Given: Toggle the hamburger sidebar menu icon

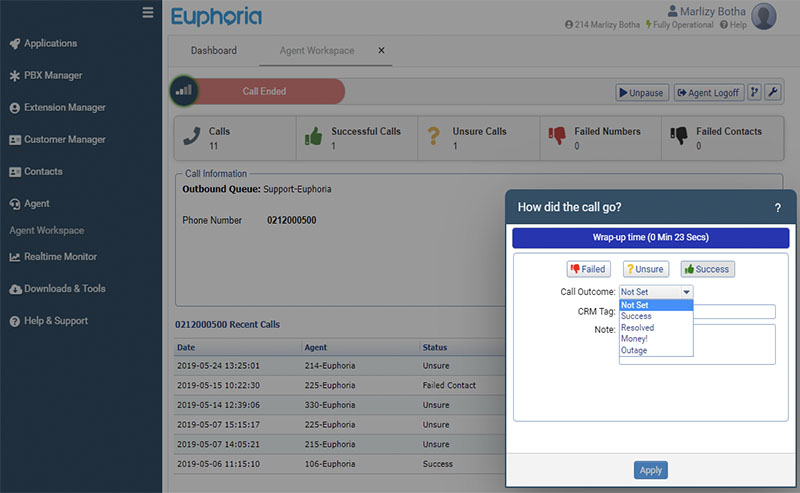Looking at the screenshot, I should pos(148,12).
